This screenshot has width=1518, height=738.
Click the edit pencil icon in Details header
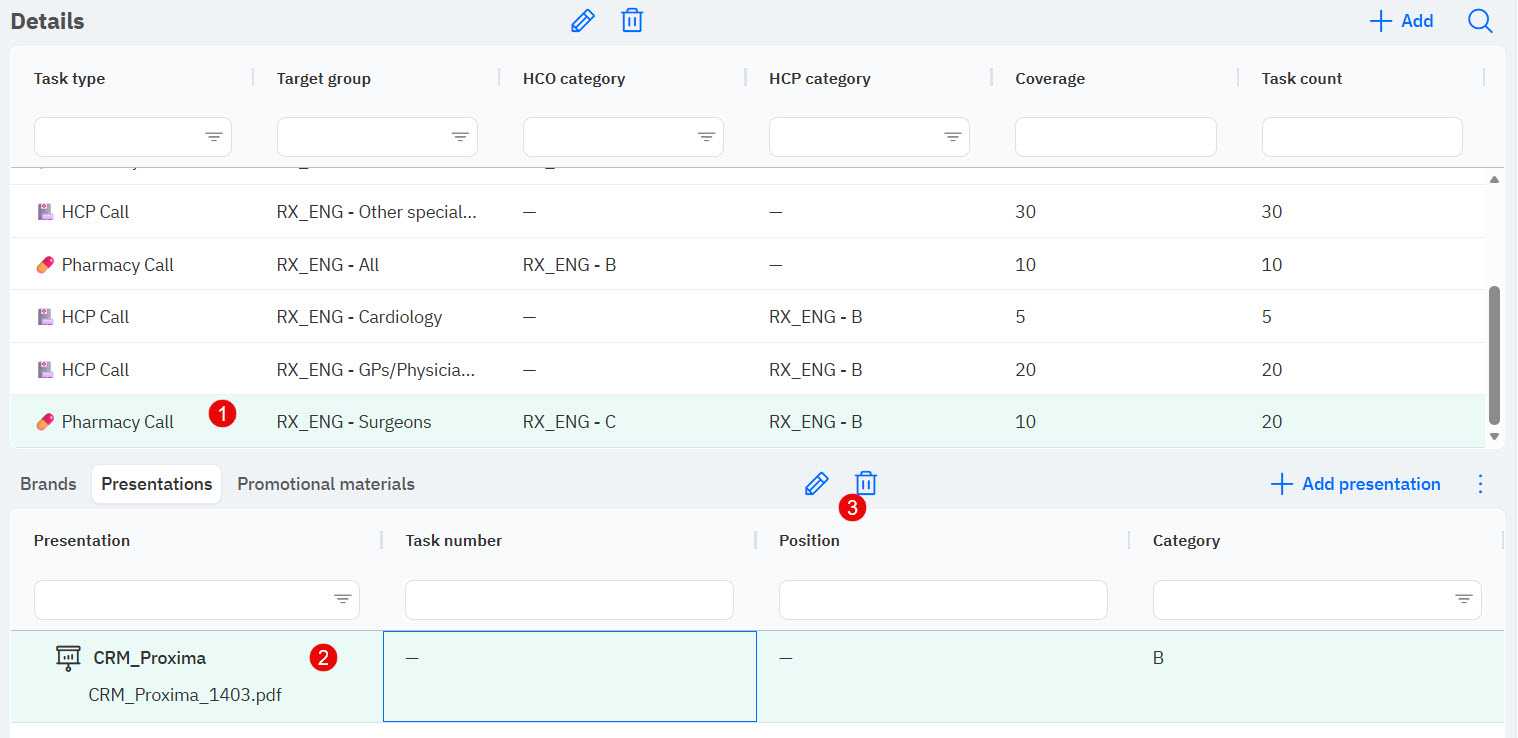click(582, 21)
